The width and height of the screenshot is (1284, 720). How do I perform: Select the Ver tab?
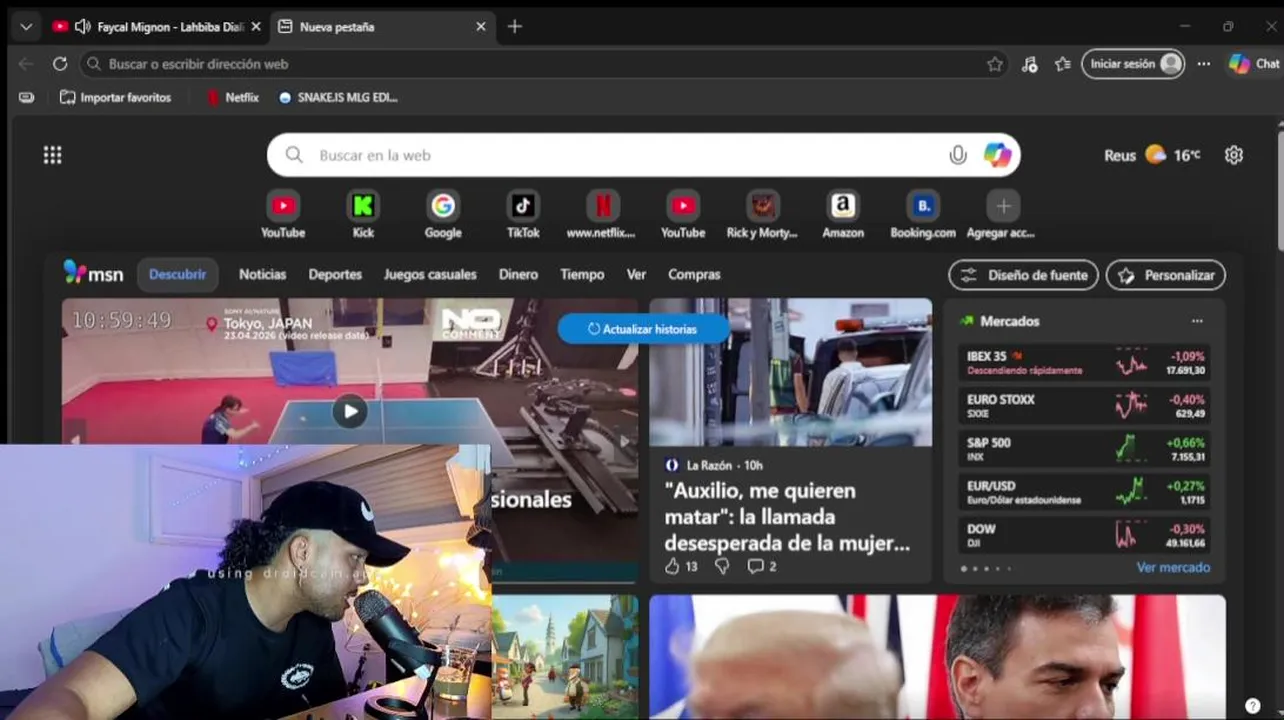click(636, 274)
